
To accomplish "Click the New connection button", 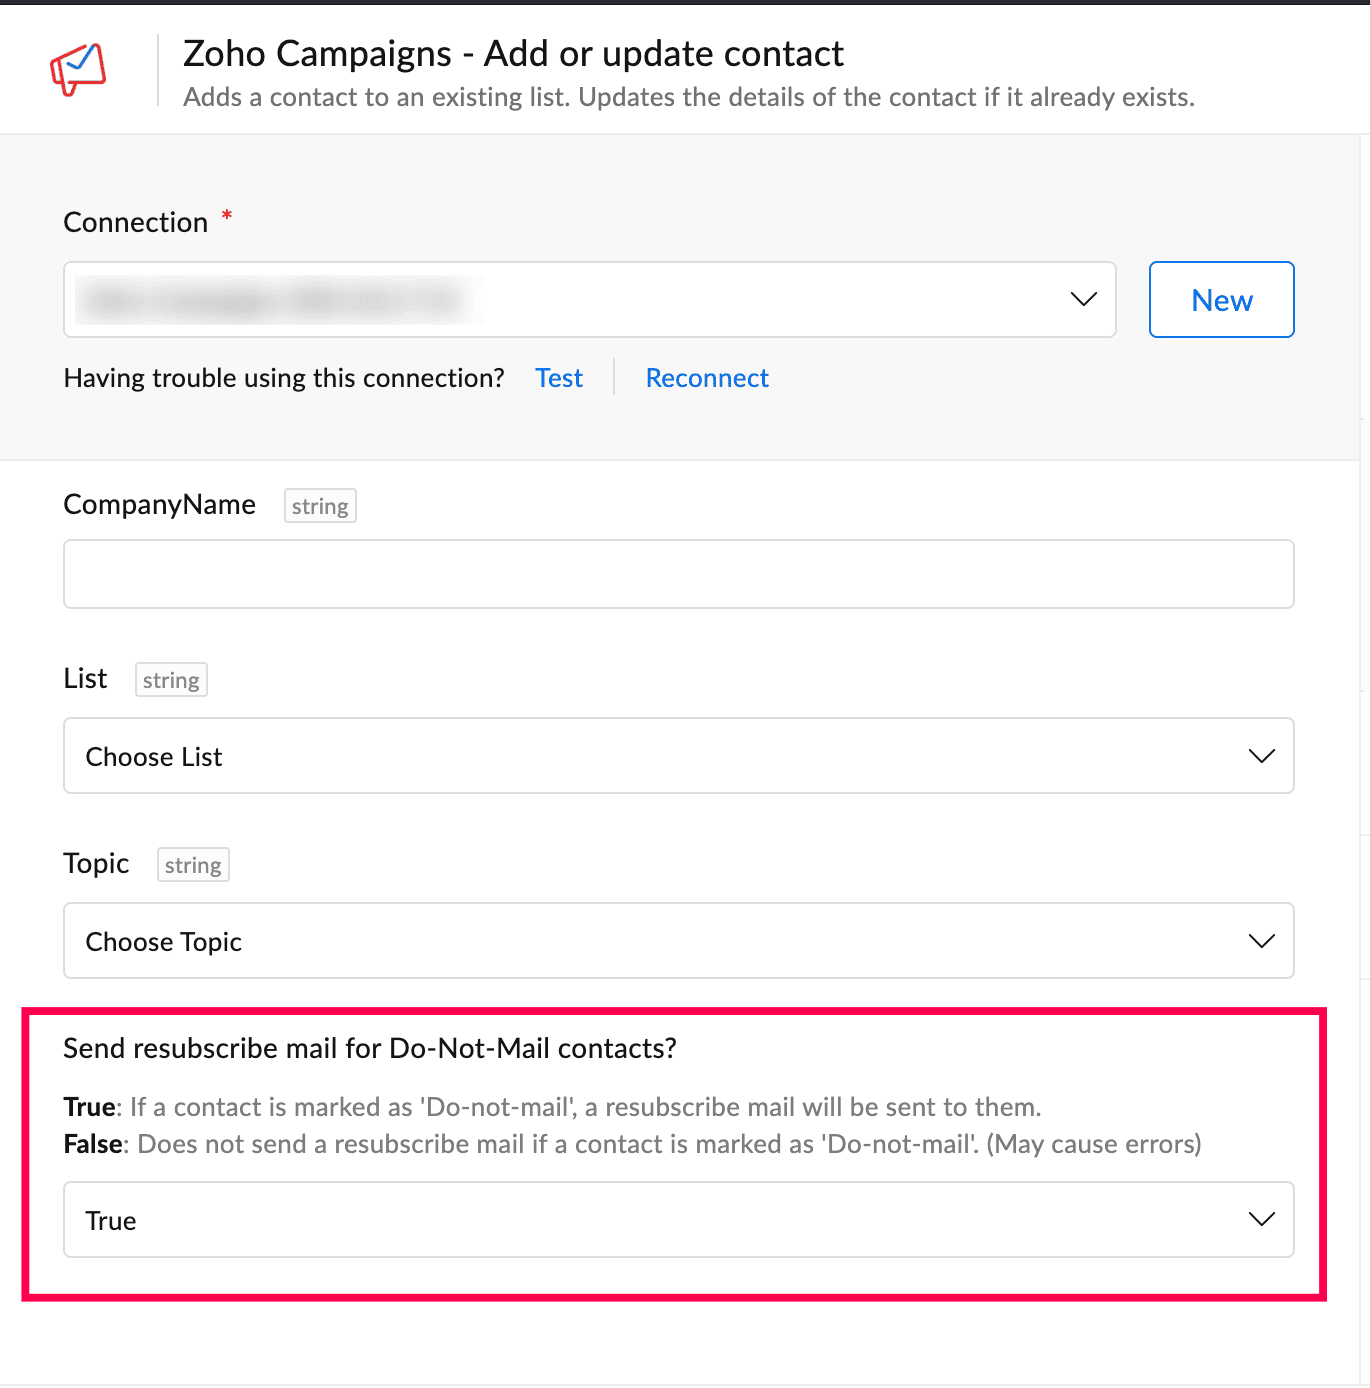I will point(1222,300).
